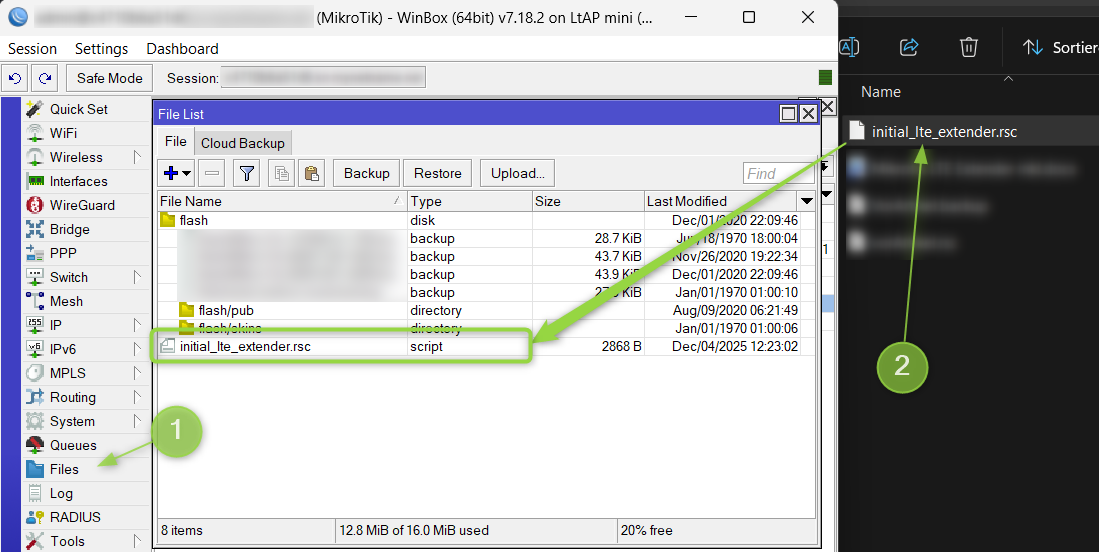Image resolution: width=1099 pixels, height=552 pixels.
Task: Click the Find search field
Action: [778, 173]
